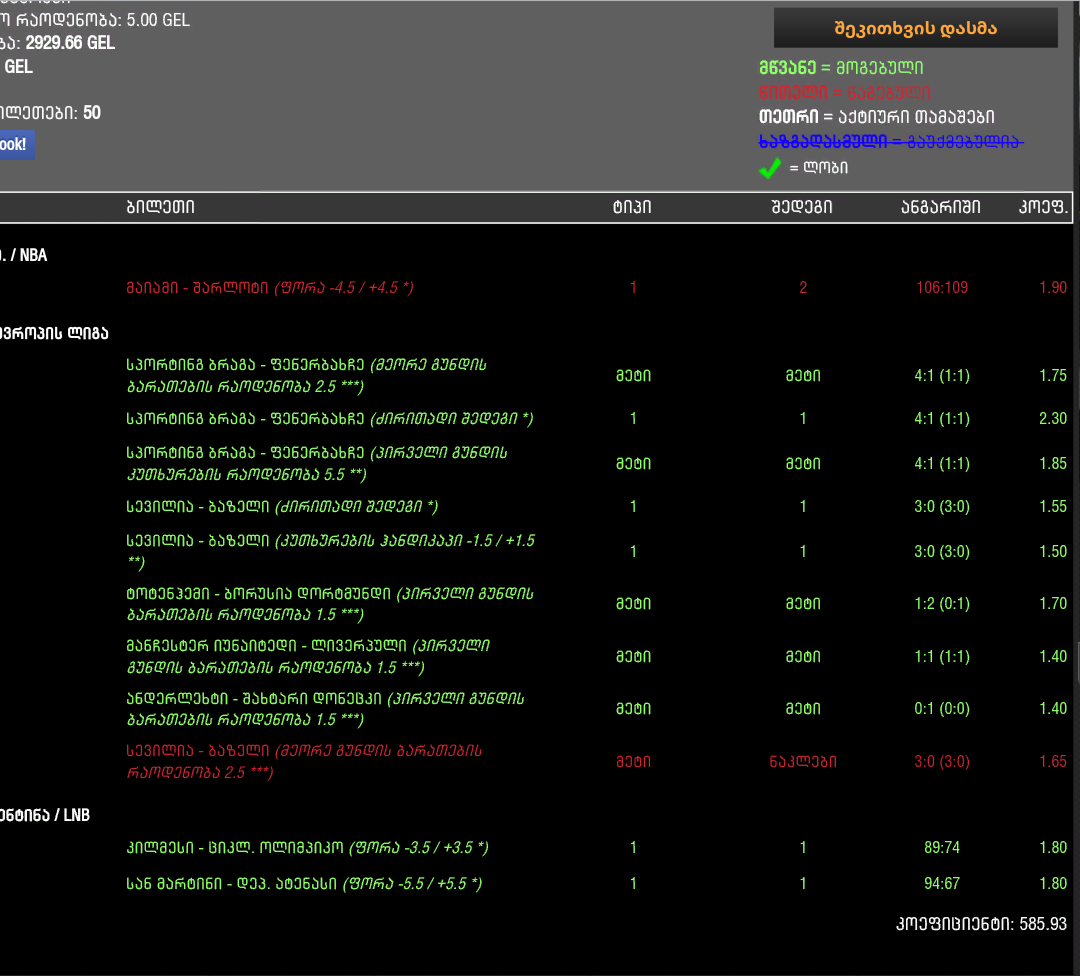Image resolution: width=1080 pixels, height=976 pixels.
Task: Select the სან მარტინი - დეპ. ატენასი bet
Action: [x=304, y=884]
